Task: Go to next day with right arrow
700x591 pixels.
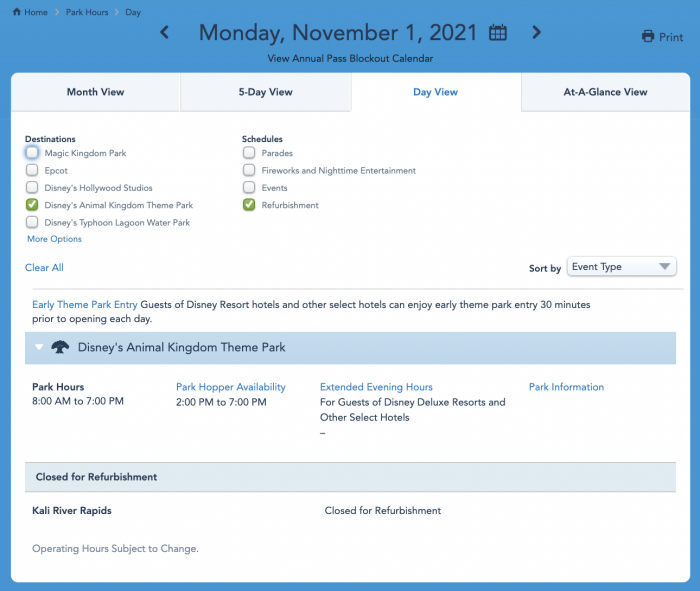Action: point(537,32)
